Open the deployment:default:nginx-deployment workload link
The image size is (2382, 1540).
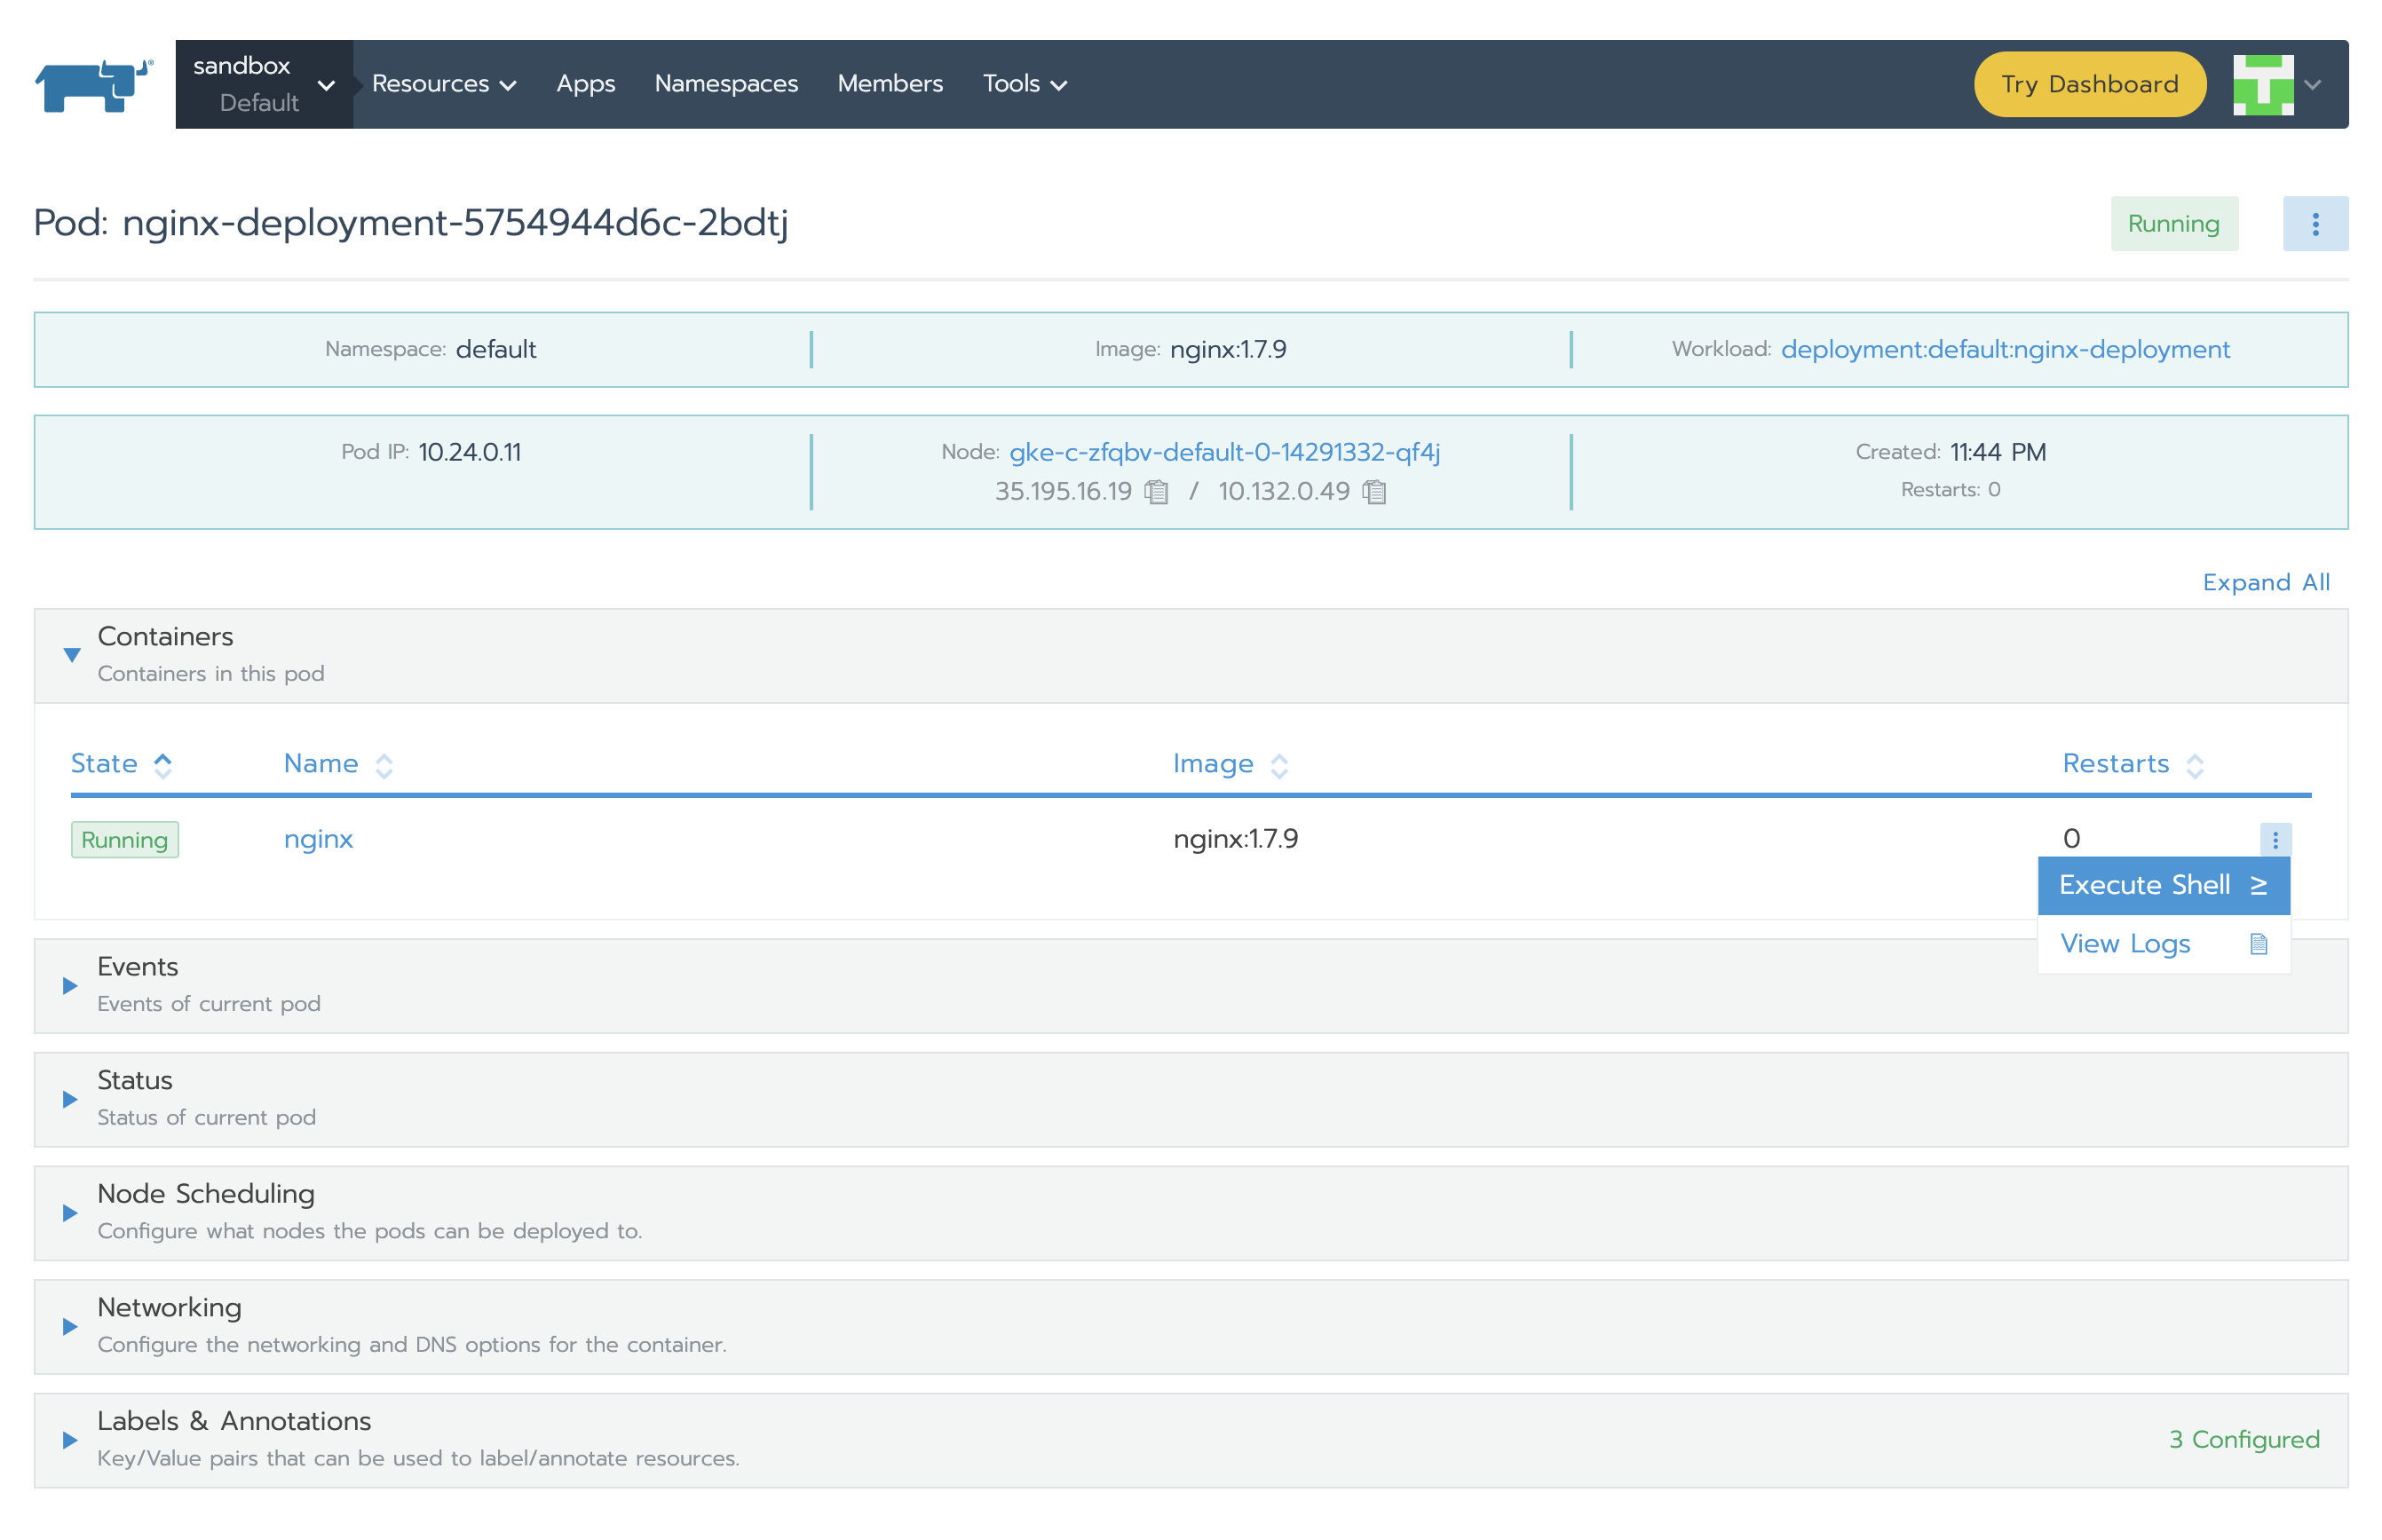pos(2004,349)
